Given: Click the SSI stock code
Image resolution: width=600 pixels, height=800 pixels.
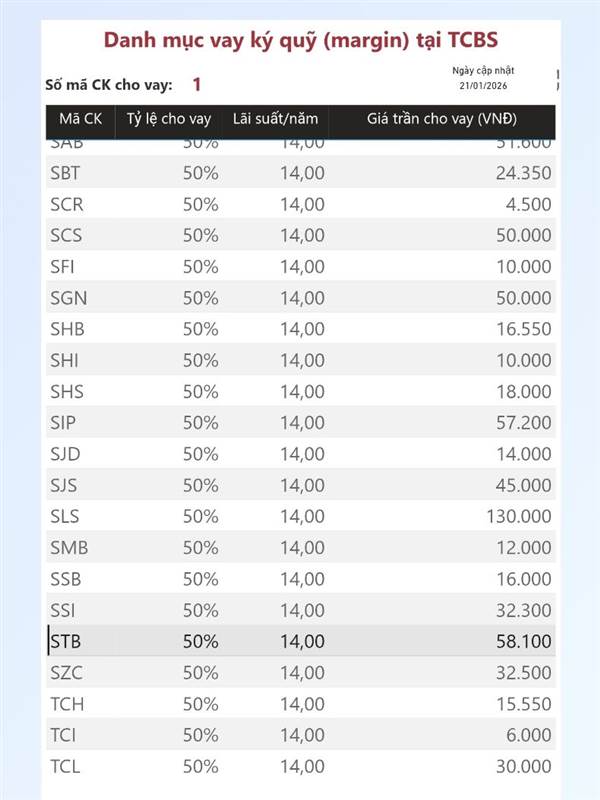Looking at the screenshot, I should pyautogui.click(x=63, y=610).
